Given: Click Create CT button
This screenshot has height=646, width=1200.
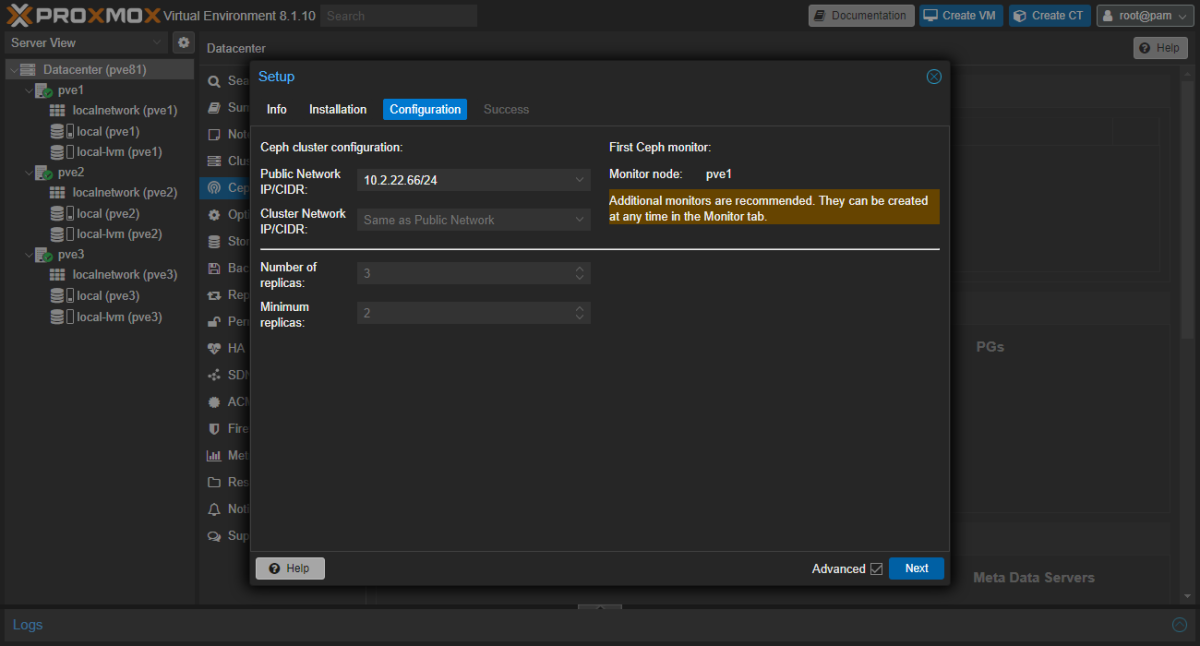Looking at the screenshot, I should click(x=1050, y=15).
